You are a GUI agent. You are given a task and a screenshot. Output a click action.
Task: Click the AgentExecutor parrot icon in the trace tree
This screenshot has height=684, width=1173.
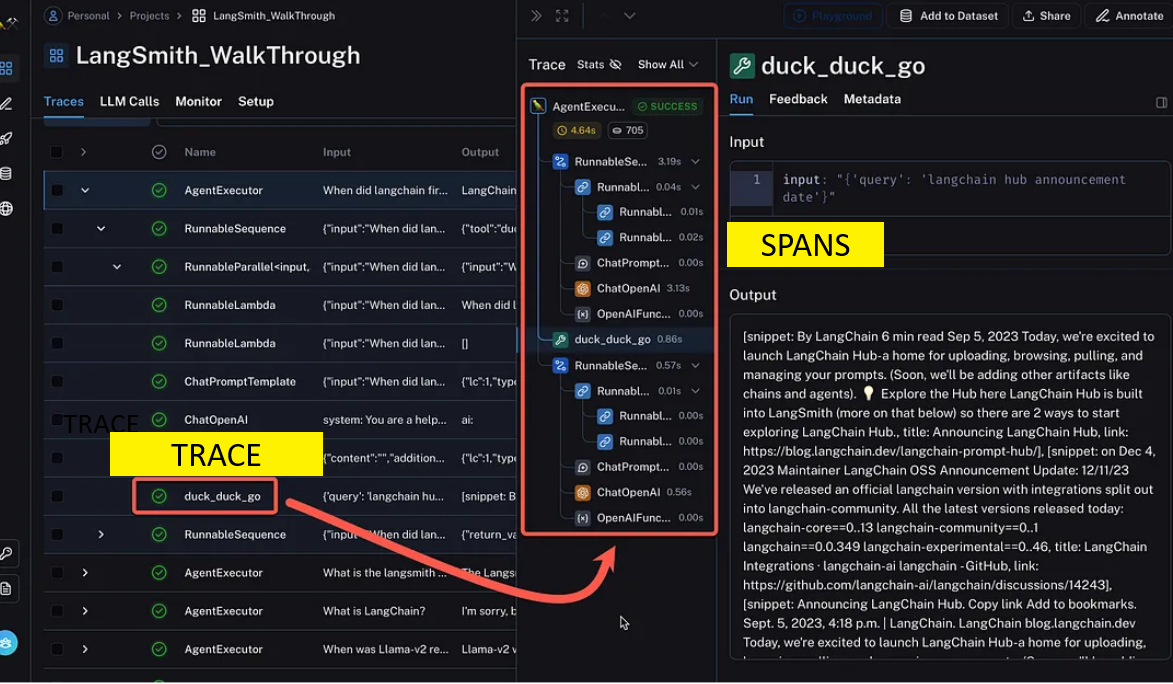(x=538, y=106)
